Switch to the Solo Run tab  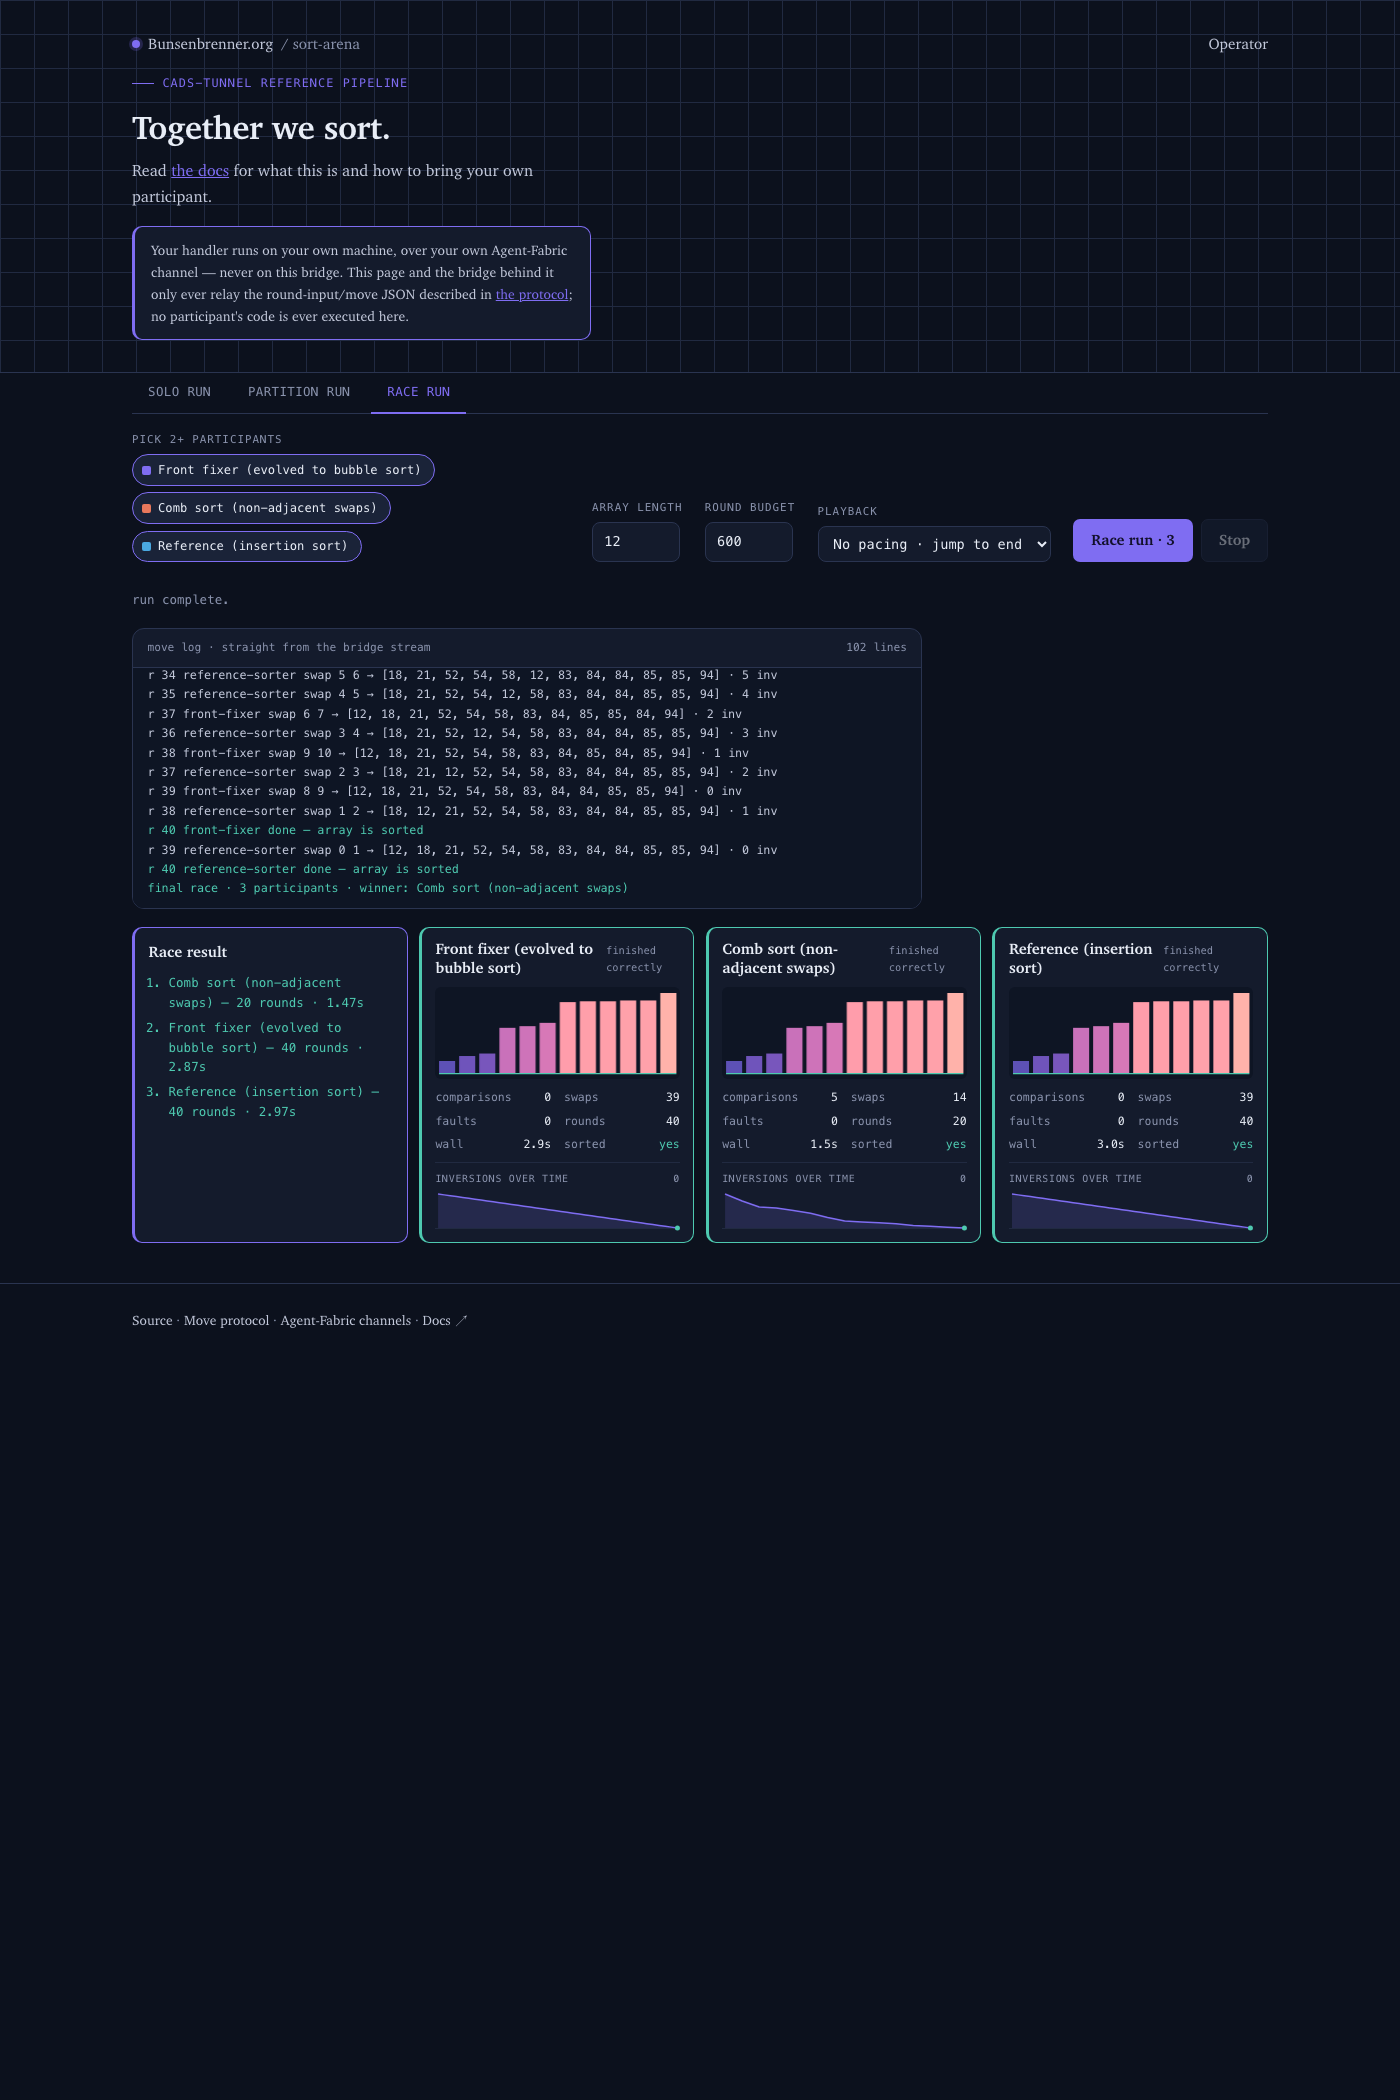pos(179,392)
